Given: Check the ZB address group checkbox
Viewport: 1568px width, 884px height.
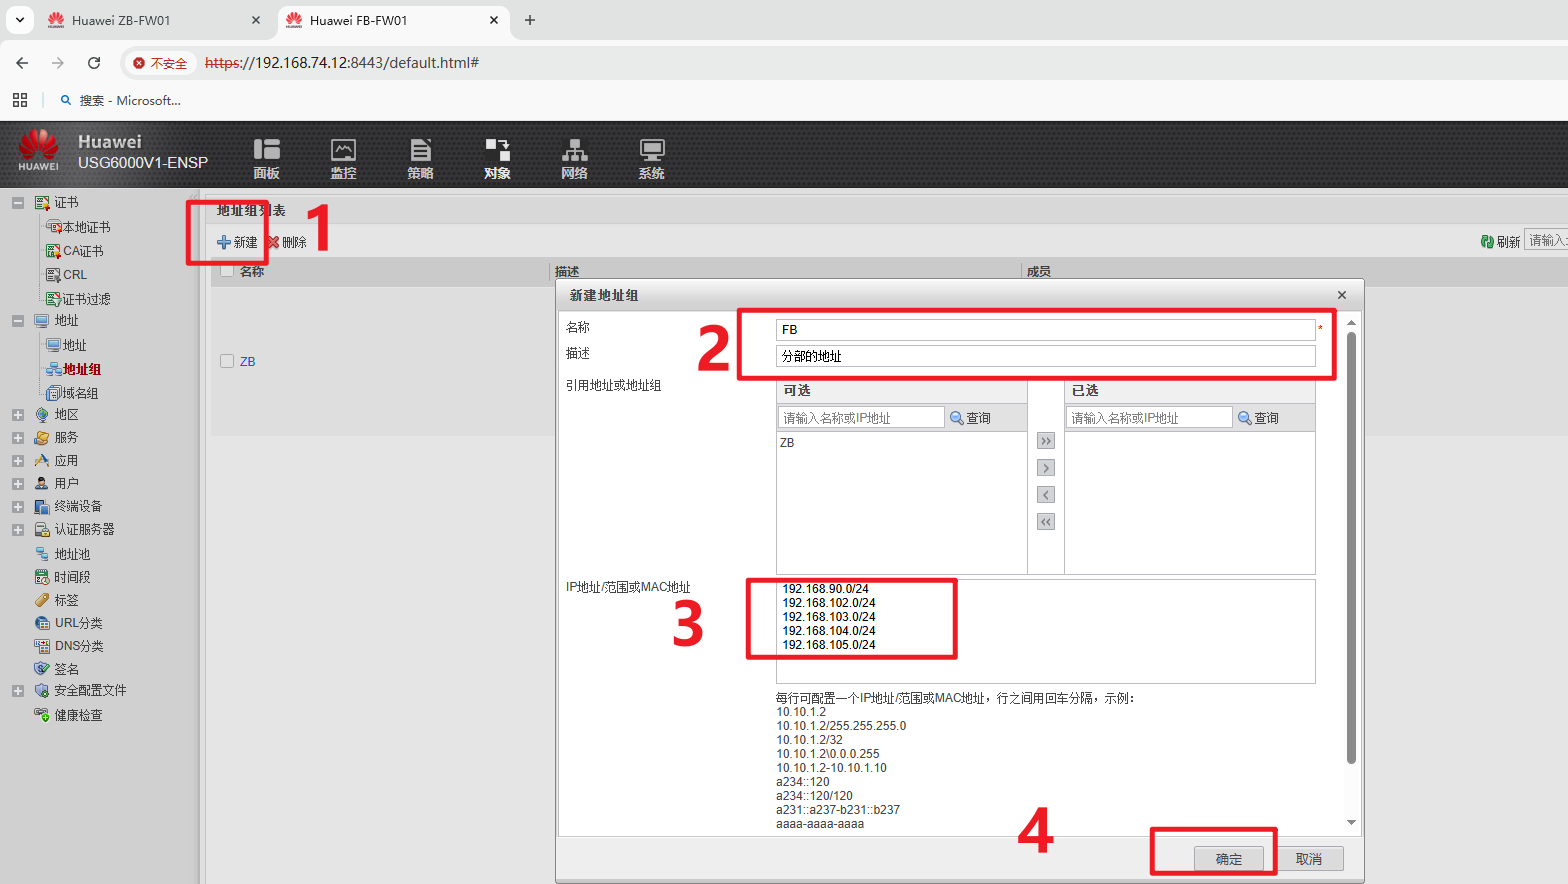Looking at the screenshot, I should coord(227,361).
